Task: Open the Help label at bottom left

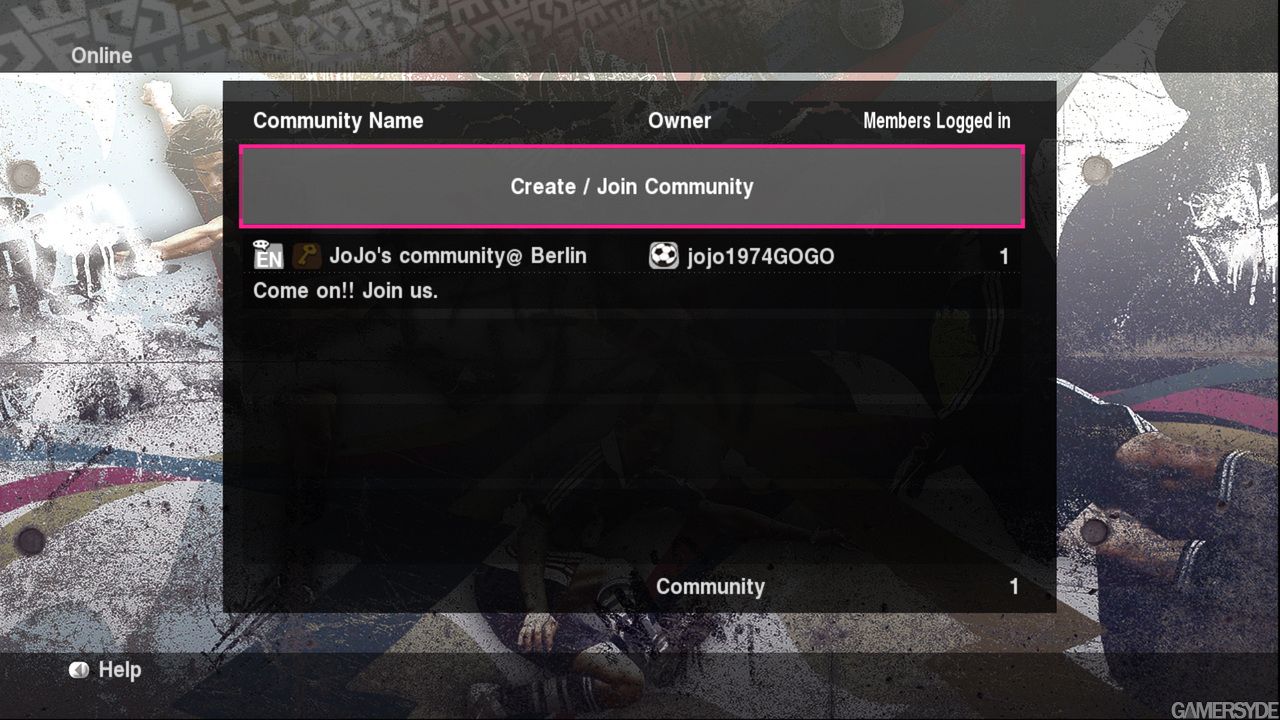Action: [x=120, y=670]
